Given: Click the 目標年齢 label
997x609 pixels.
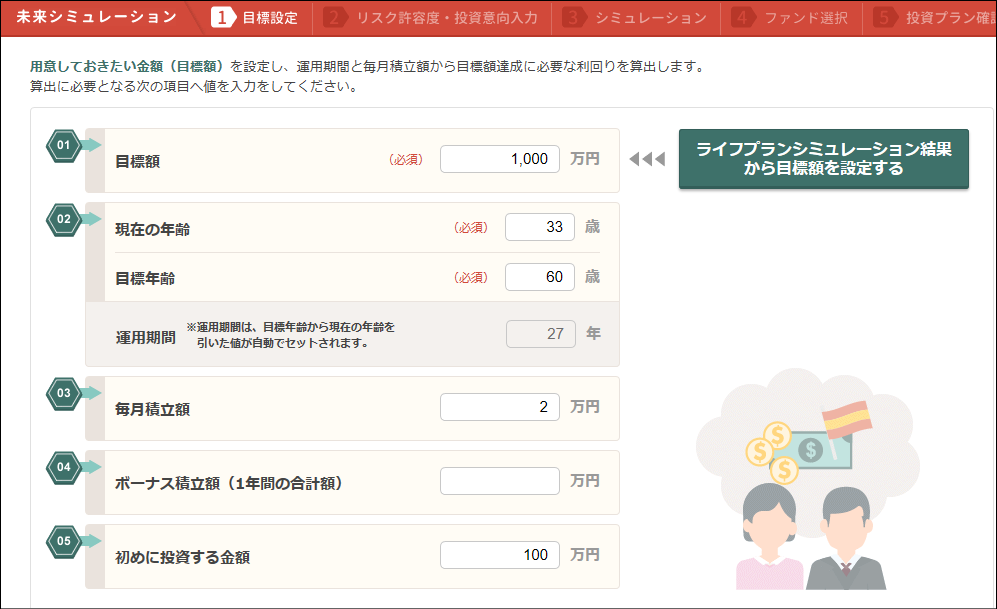Looking at the screenshot, I should pyautogui.click(x=145, y=278).
